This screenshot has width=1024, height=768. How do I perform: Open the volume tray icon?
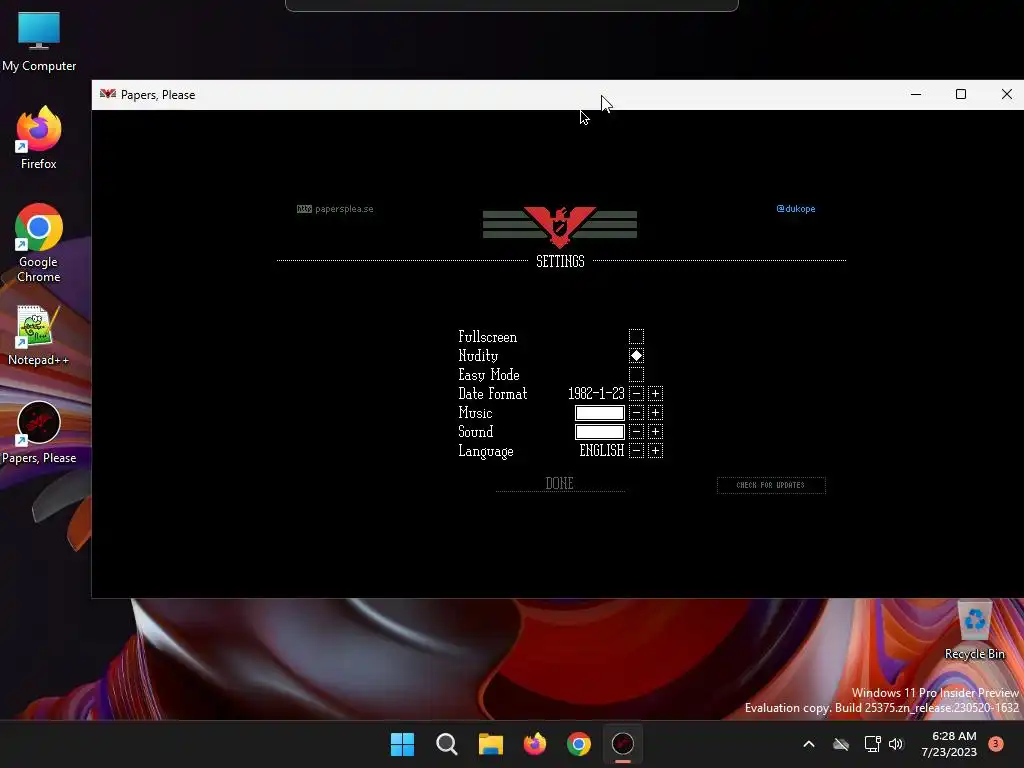(896, 744)
